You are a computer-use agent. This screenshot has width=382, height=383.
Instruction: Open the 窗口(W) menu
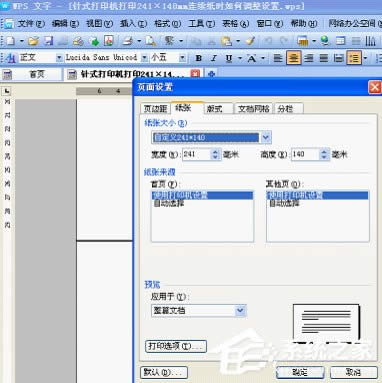click(270, 24)
